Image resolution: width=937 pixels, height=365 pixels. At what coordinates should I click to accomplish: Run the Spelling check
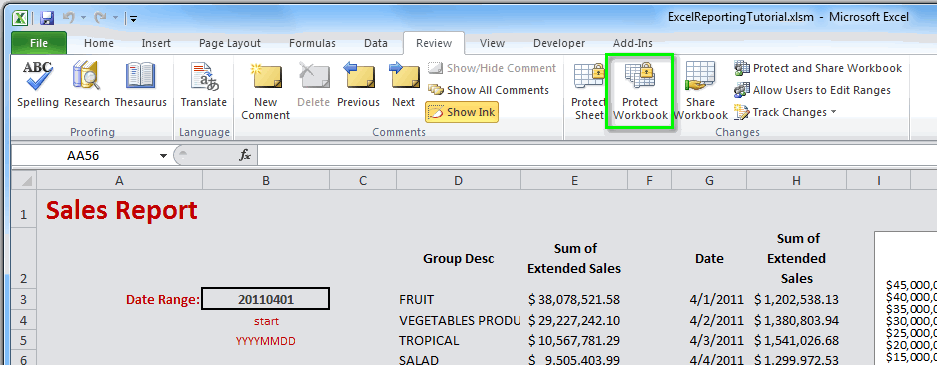(38, 85)
